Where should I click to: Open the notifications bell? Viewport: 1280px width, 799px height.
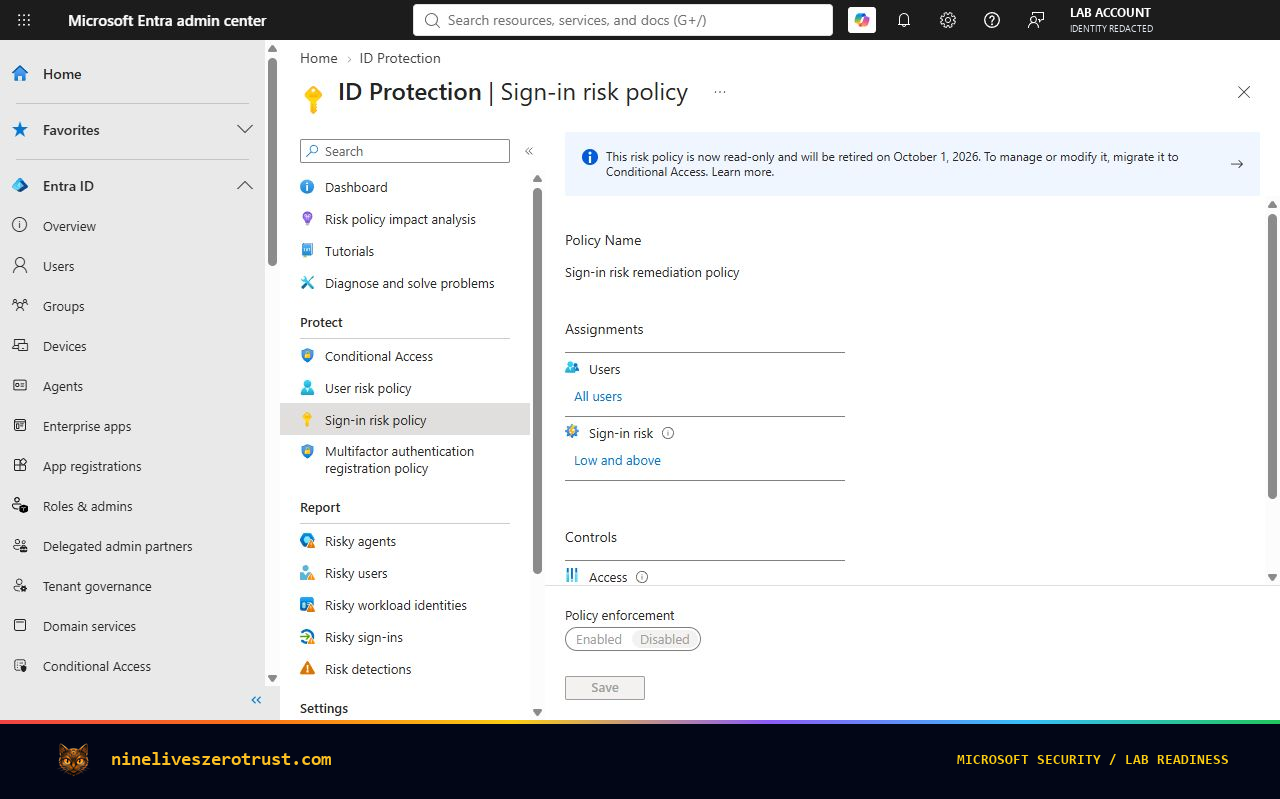904,20
